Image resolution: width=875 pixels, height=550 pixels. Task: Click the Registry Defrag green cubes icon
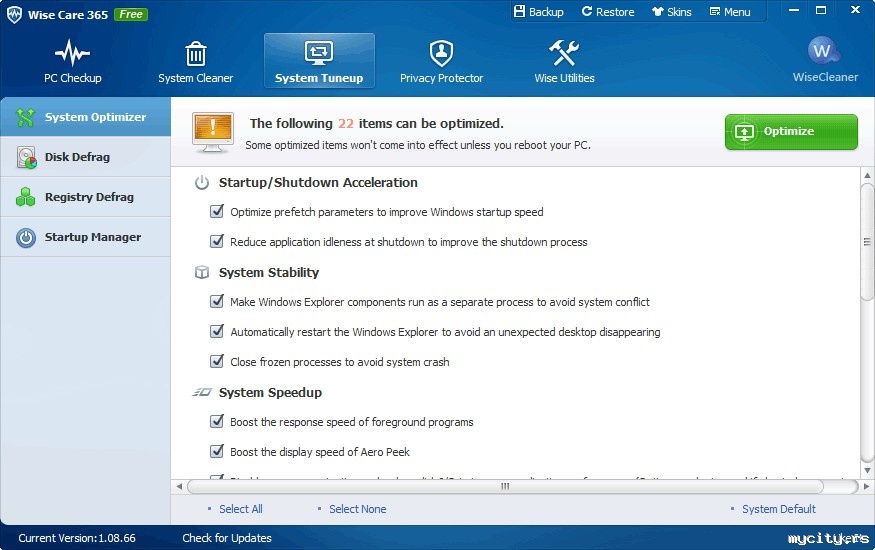pyautogui.click(x=26, y=197)
